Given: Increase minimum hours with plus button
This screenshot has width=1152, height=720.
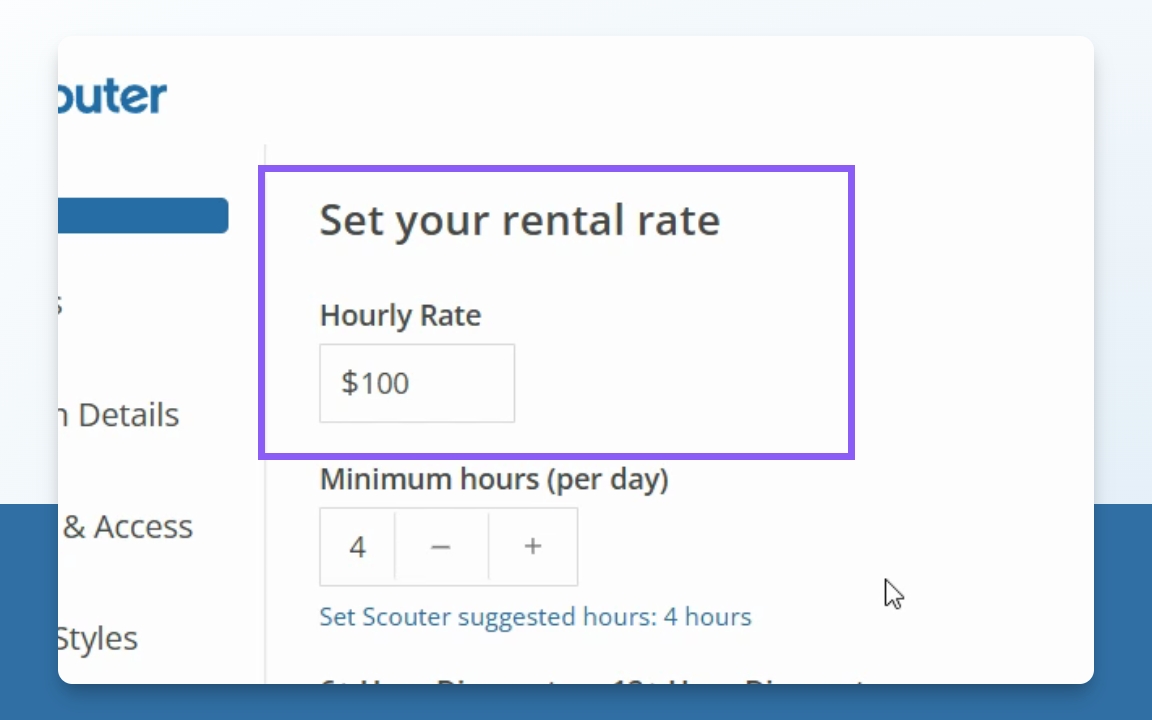Looking at the screenshot, I should point(533,546).
